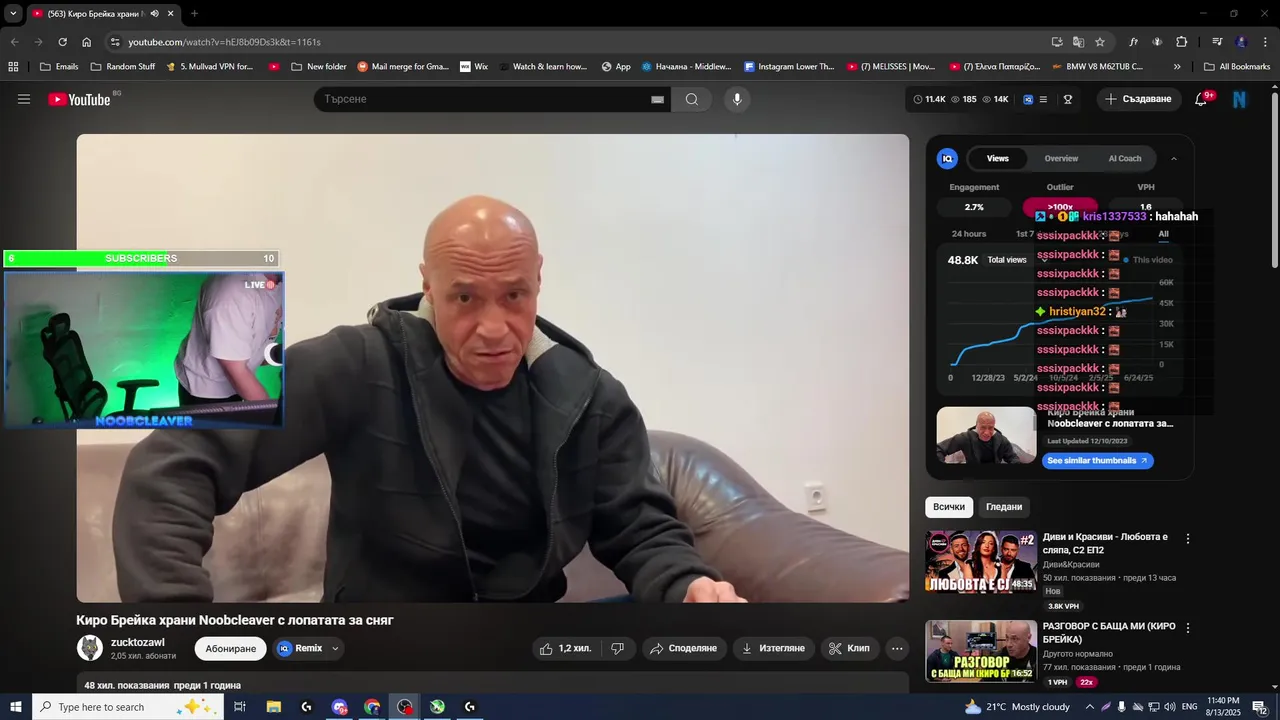Reload the page in browser toolbar
This screenshot has width=1280, height=720.
coord(62,42)
